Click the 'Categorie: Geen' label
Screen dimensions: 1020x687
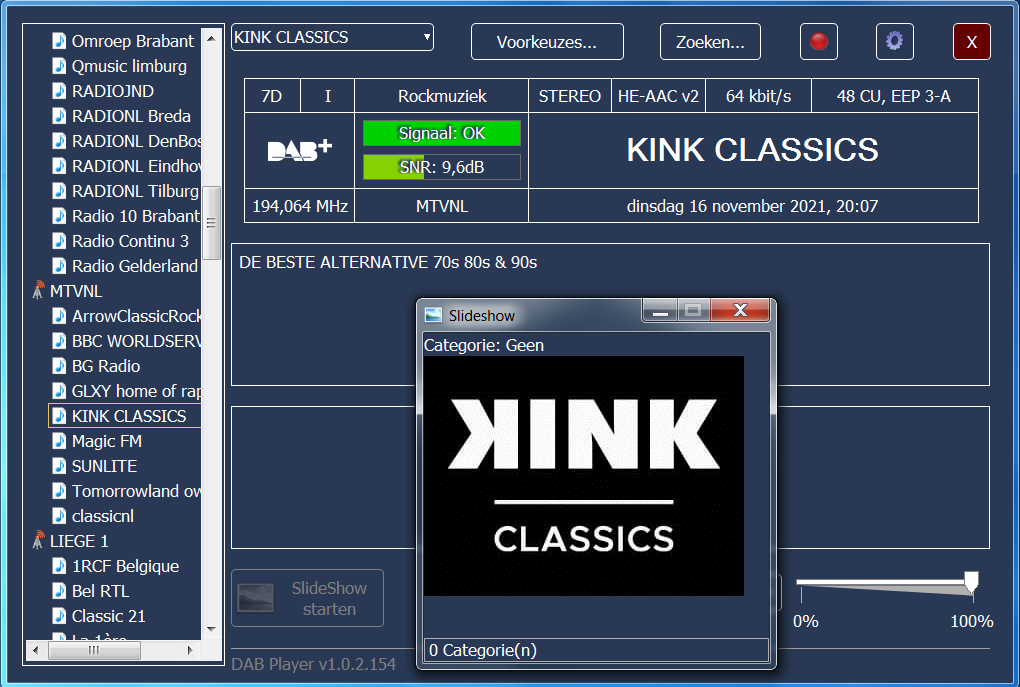[483, 345]
